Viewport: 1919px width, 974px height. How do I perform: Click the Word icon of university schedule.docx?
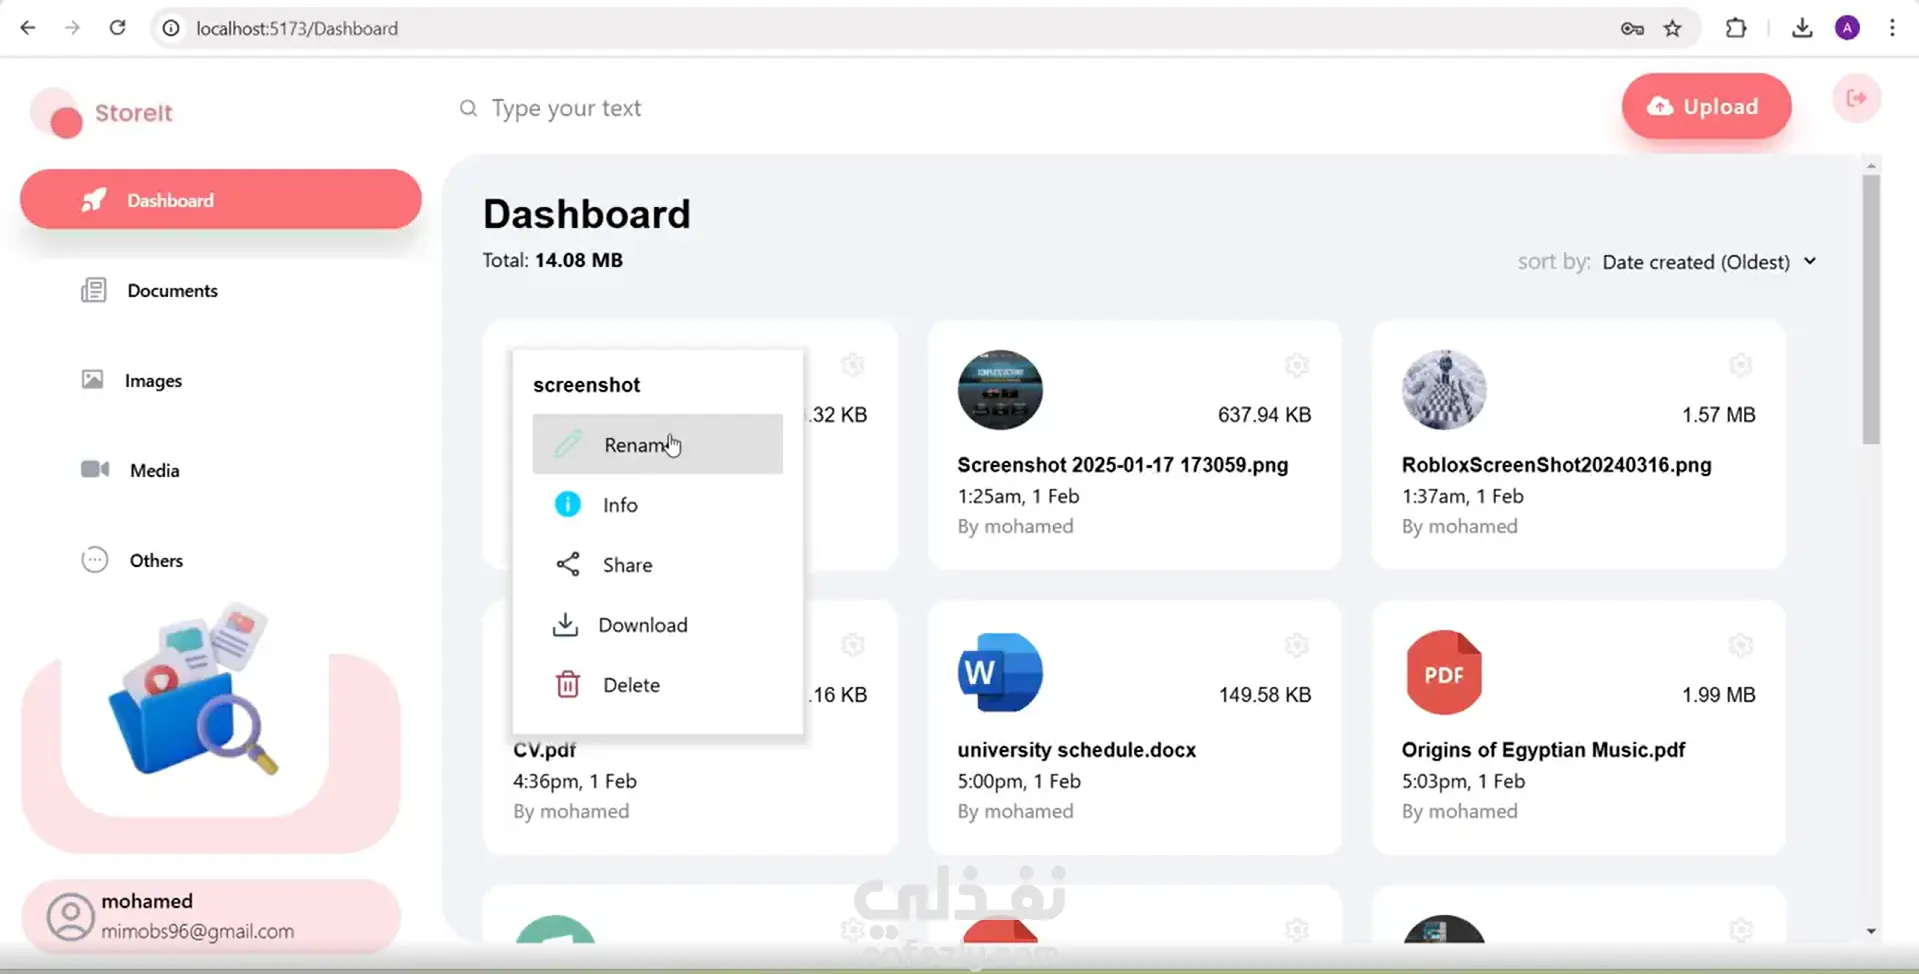pos(1000,672)
